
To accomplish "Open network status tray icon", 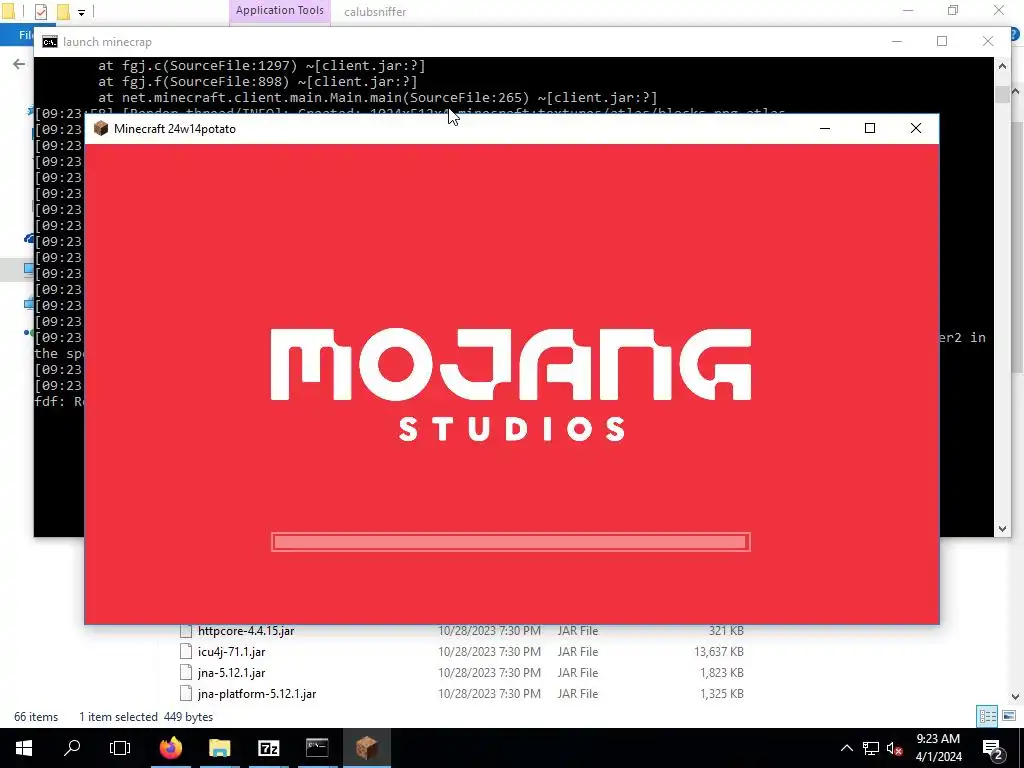I will 871,748.
